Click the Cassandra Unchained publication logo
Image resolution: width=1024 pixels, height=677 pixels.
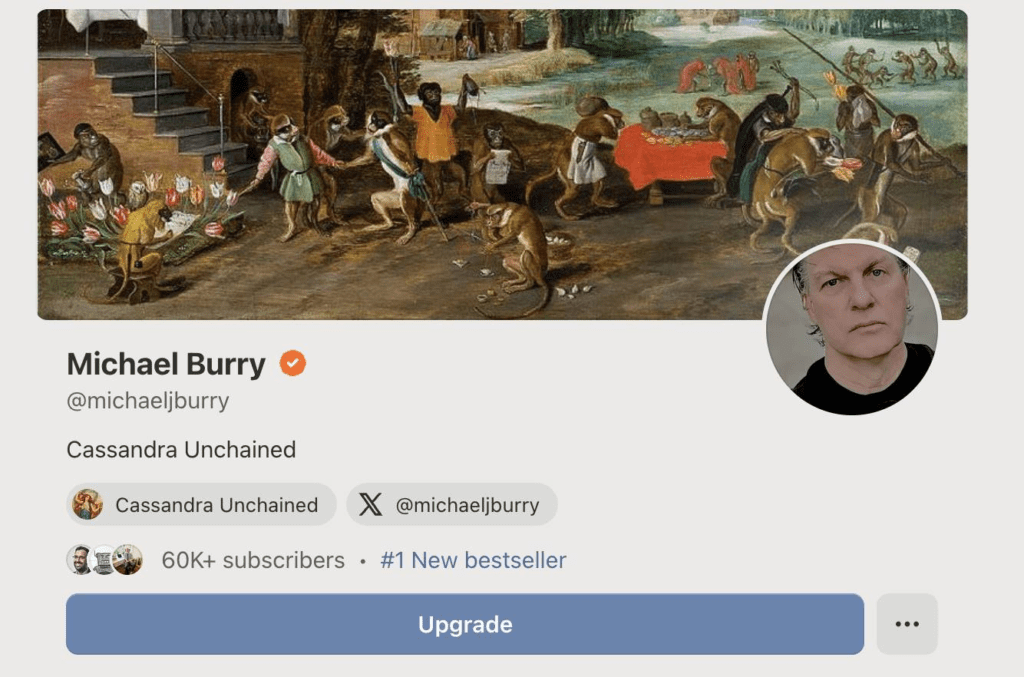[x=88, y=505]
